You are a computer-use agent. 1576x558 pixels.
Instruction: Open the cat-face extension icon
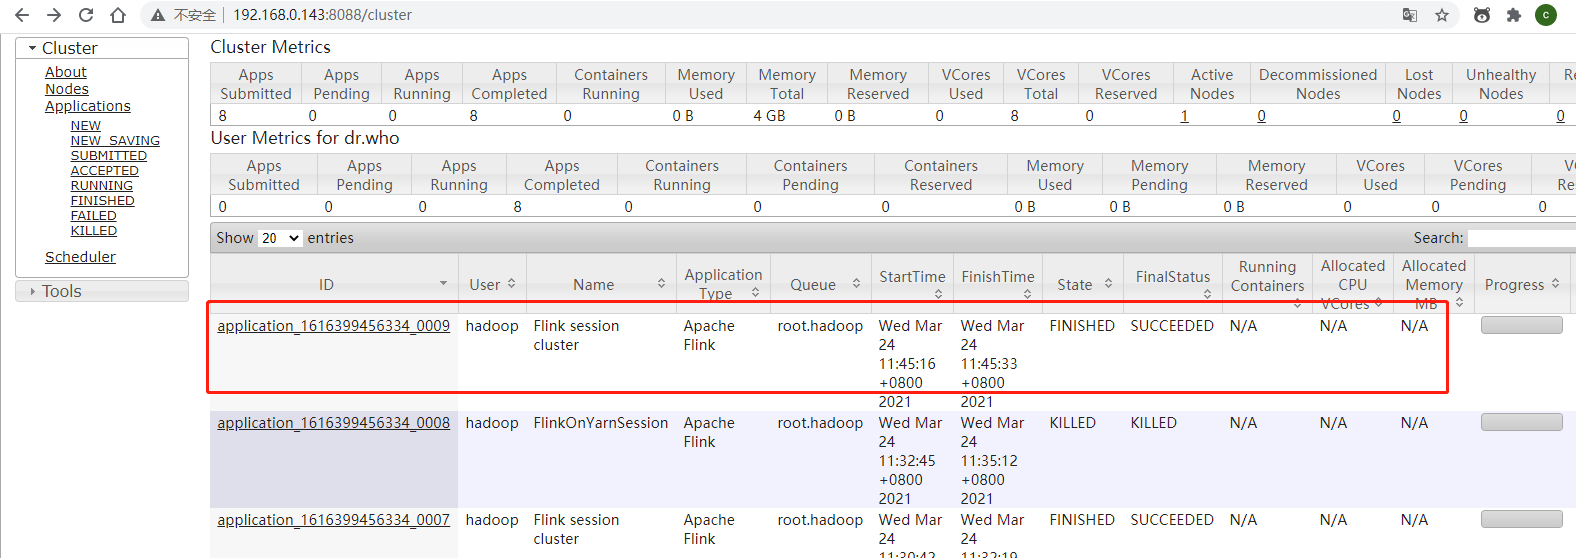1482,15
